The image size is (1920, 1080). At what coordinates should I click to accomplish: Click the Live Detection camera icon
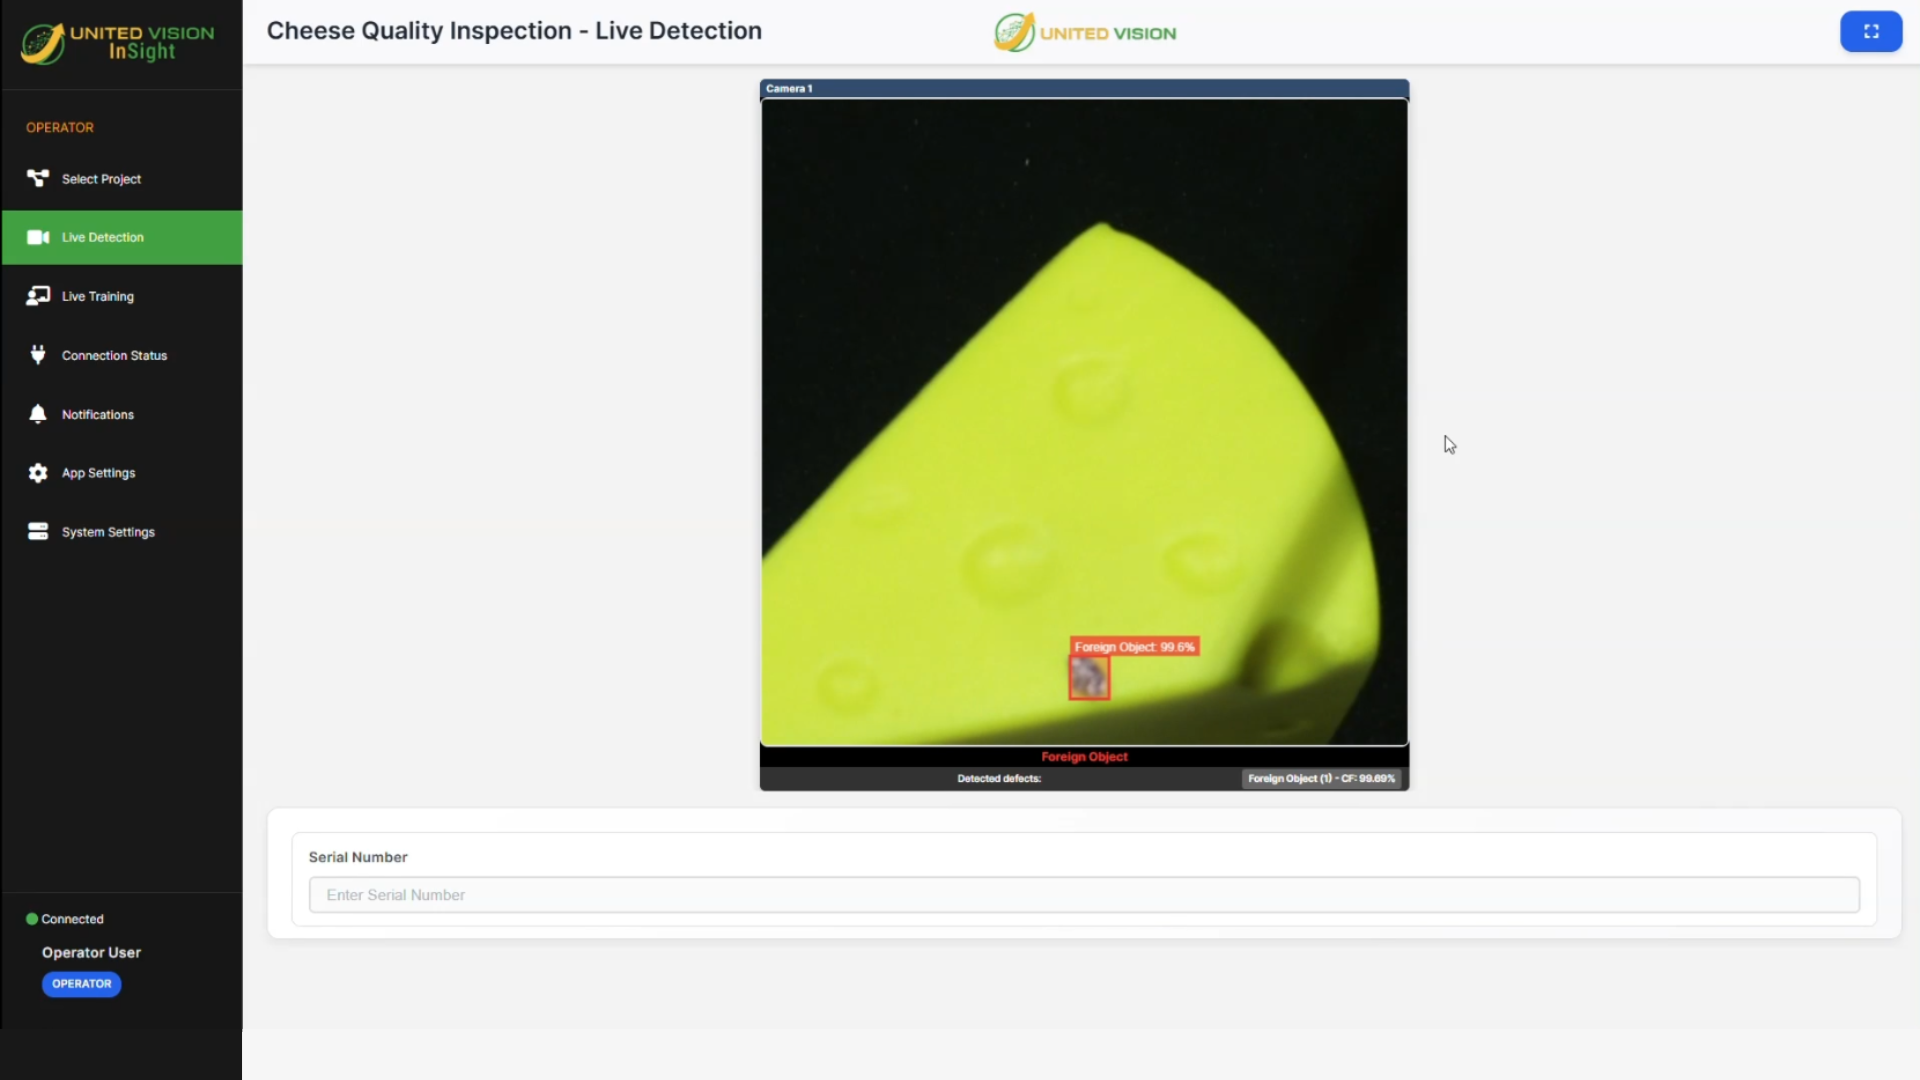pyautogui.click(x=38, y=237)
